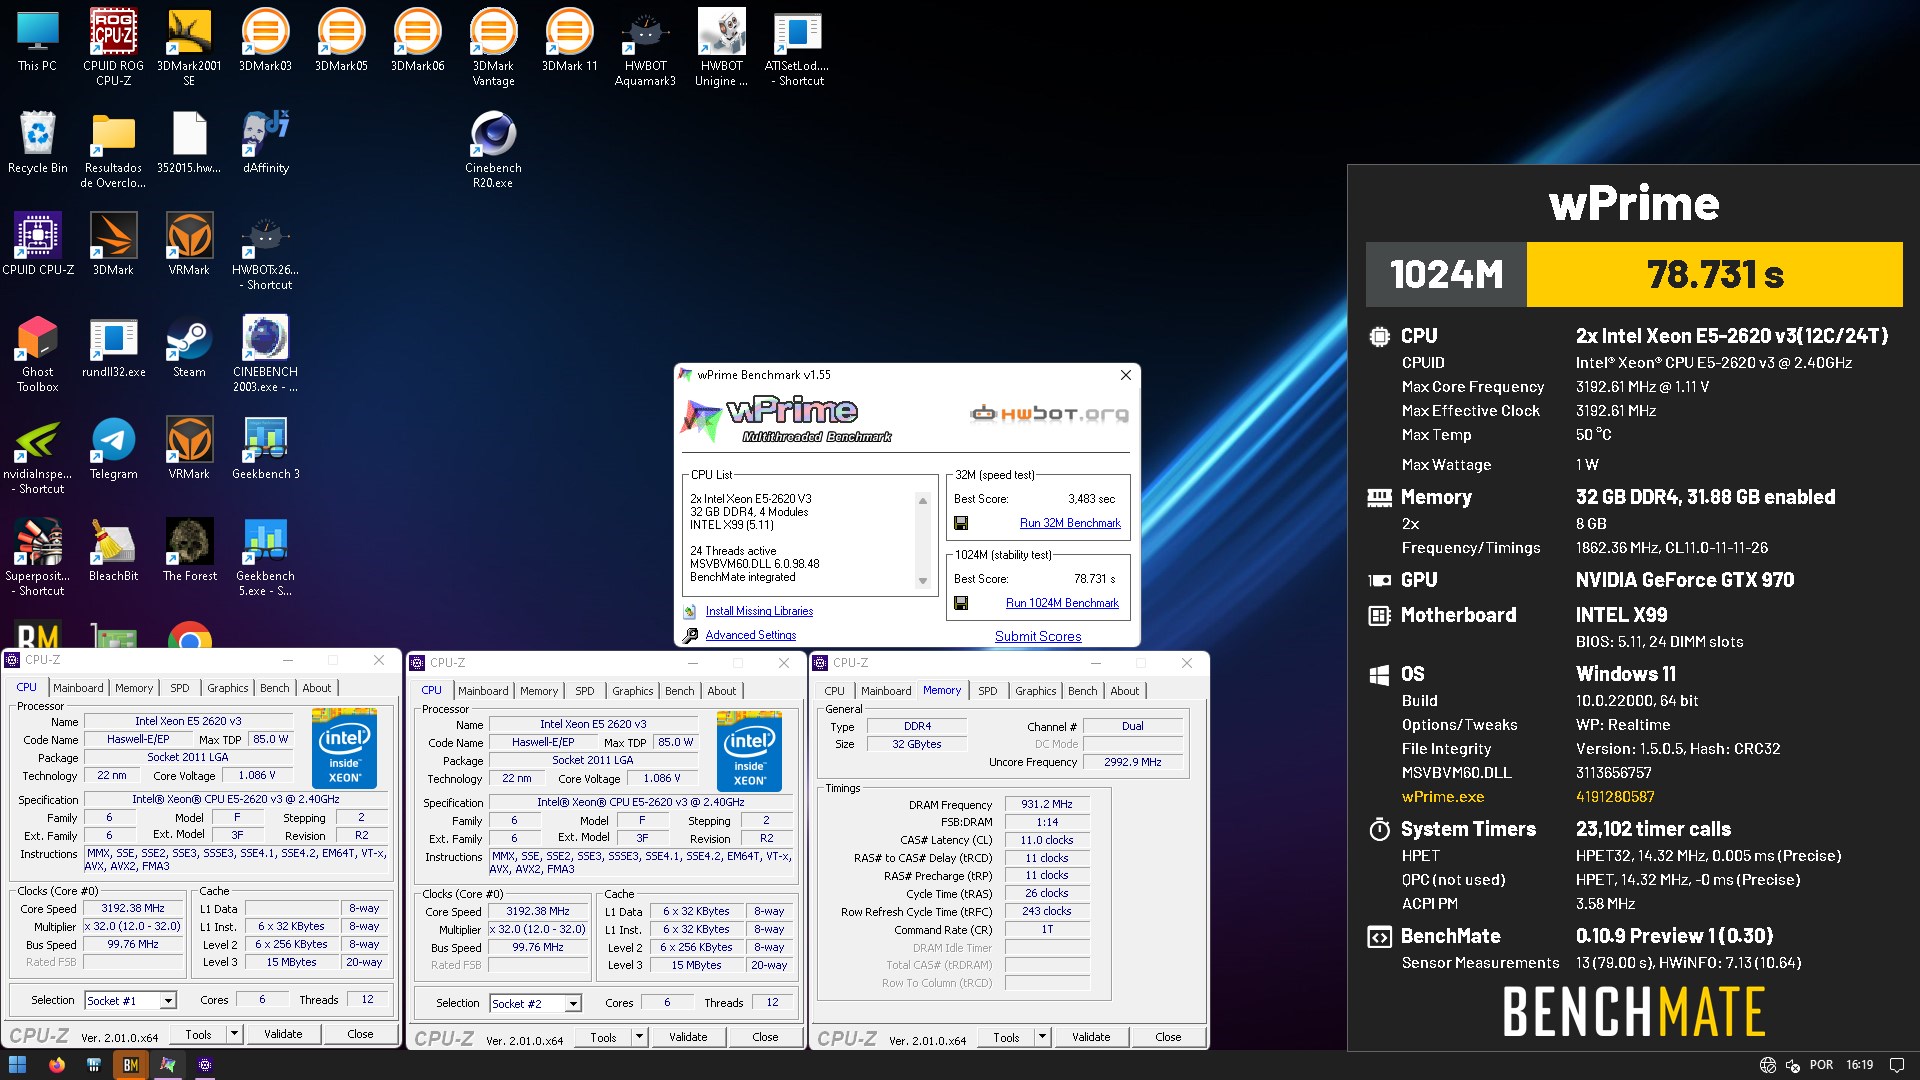Open nvidiaInspector shortcut icon
1920x1080 pixels.
(37, 455)
